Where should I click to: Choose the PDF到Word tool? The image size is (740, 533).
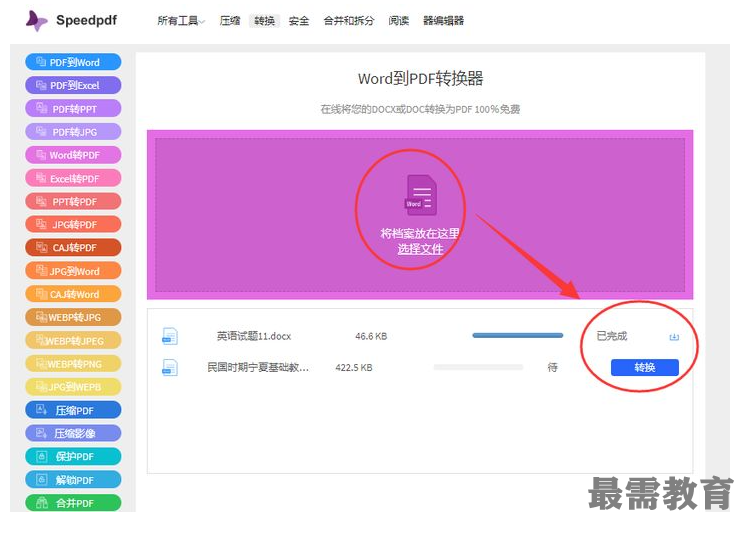(x=73, y=62)
